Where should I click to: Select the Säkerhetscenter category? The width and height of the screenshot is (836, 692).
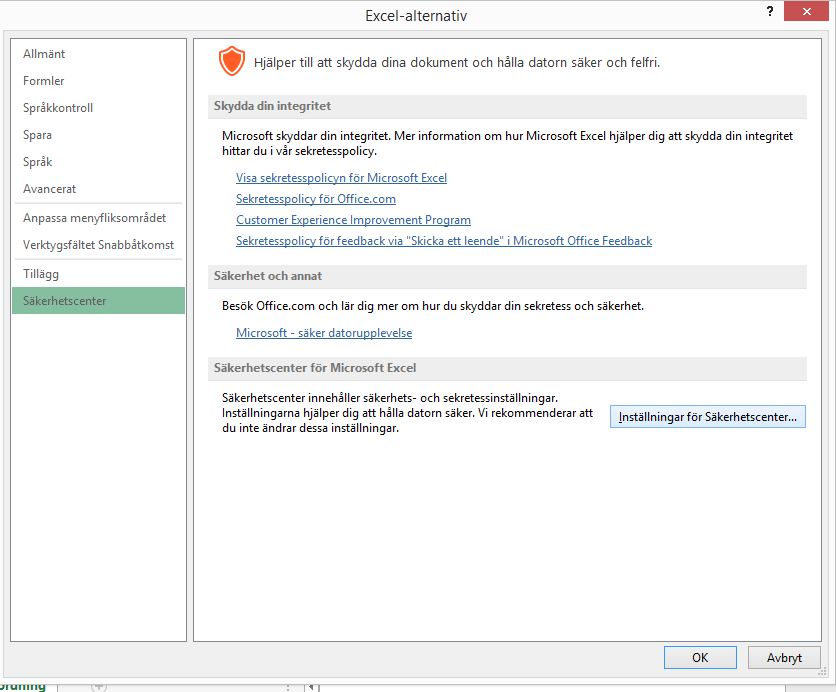tap(98, 301)
